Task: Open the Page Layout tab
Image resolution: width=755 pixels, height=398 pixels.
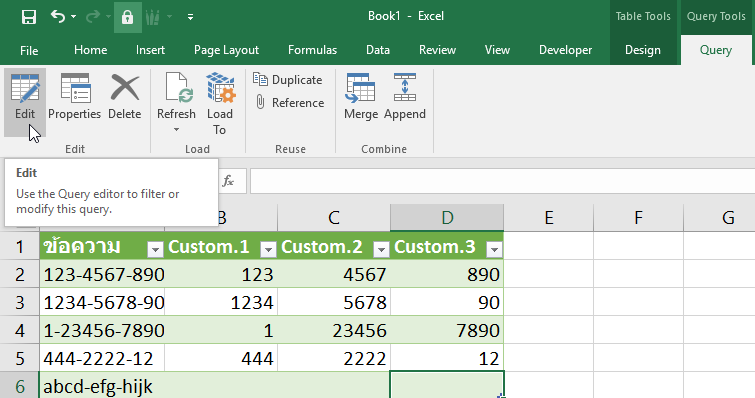Action: point(226,50)
